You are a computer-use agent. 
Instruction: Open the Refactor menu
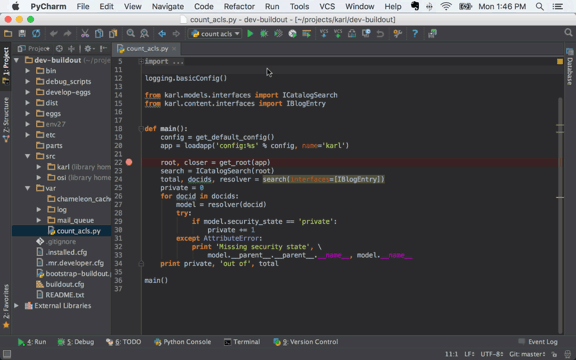239,6
